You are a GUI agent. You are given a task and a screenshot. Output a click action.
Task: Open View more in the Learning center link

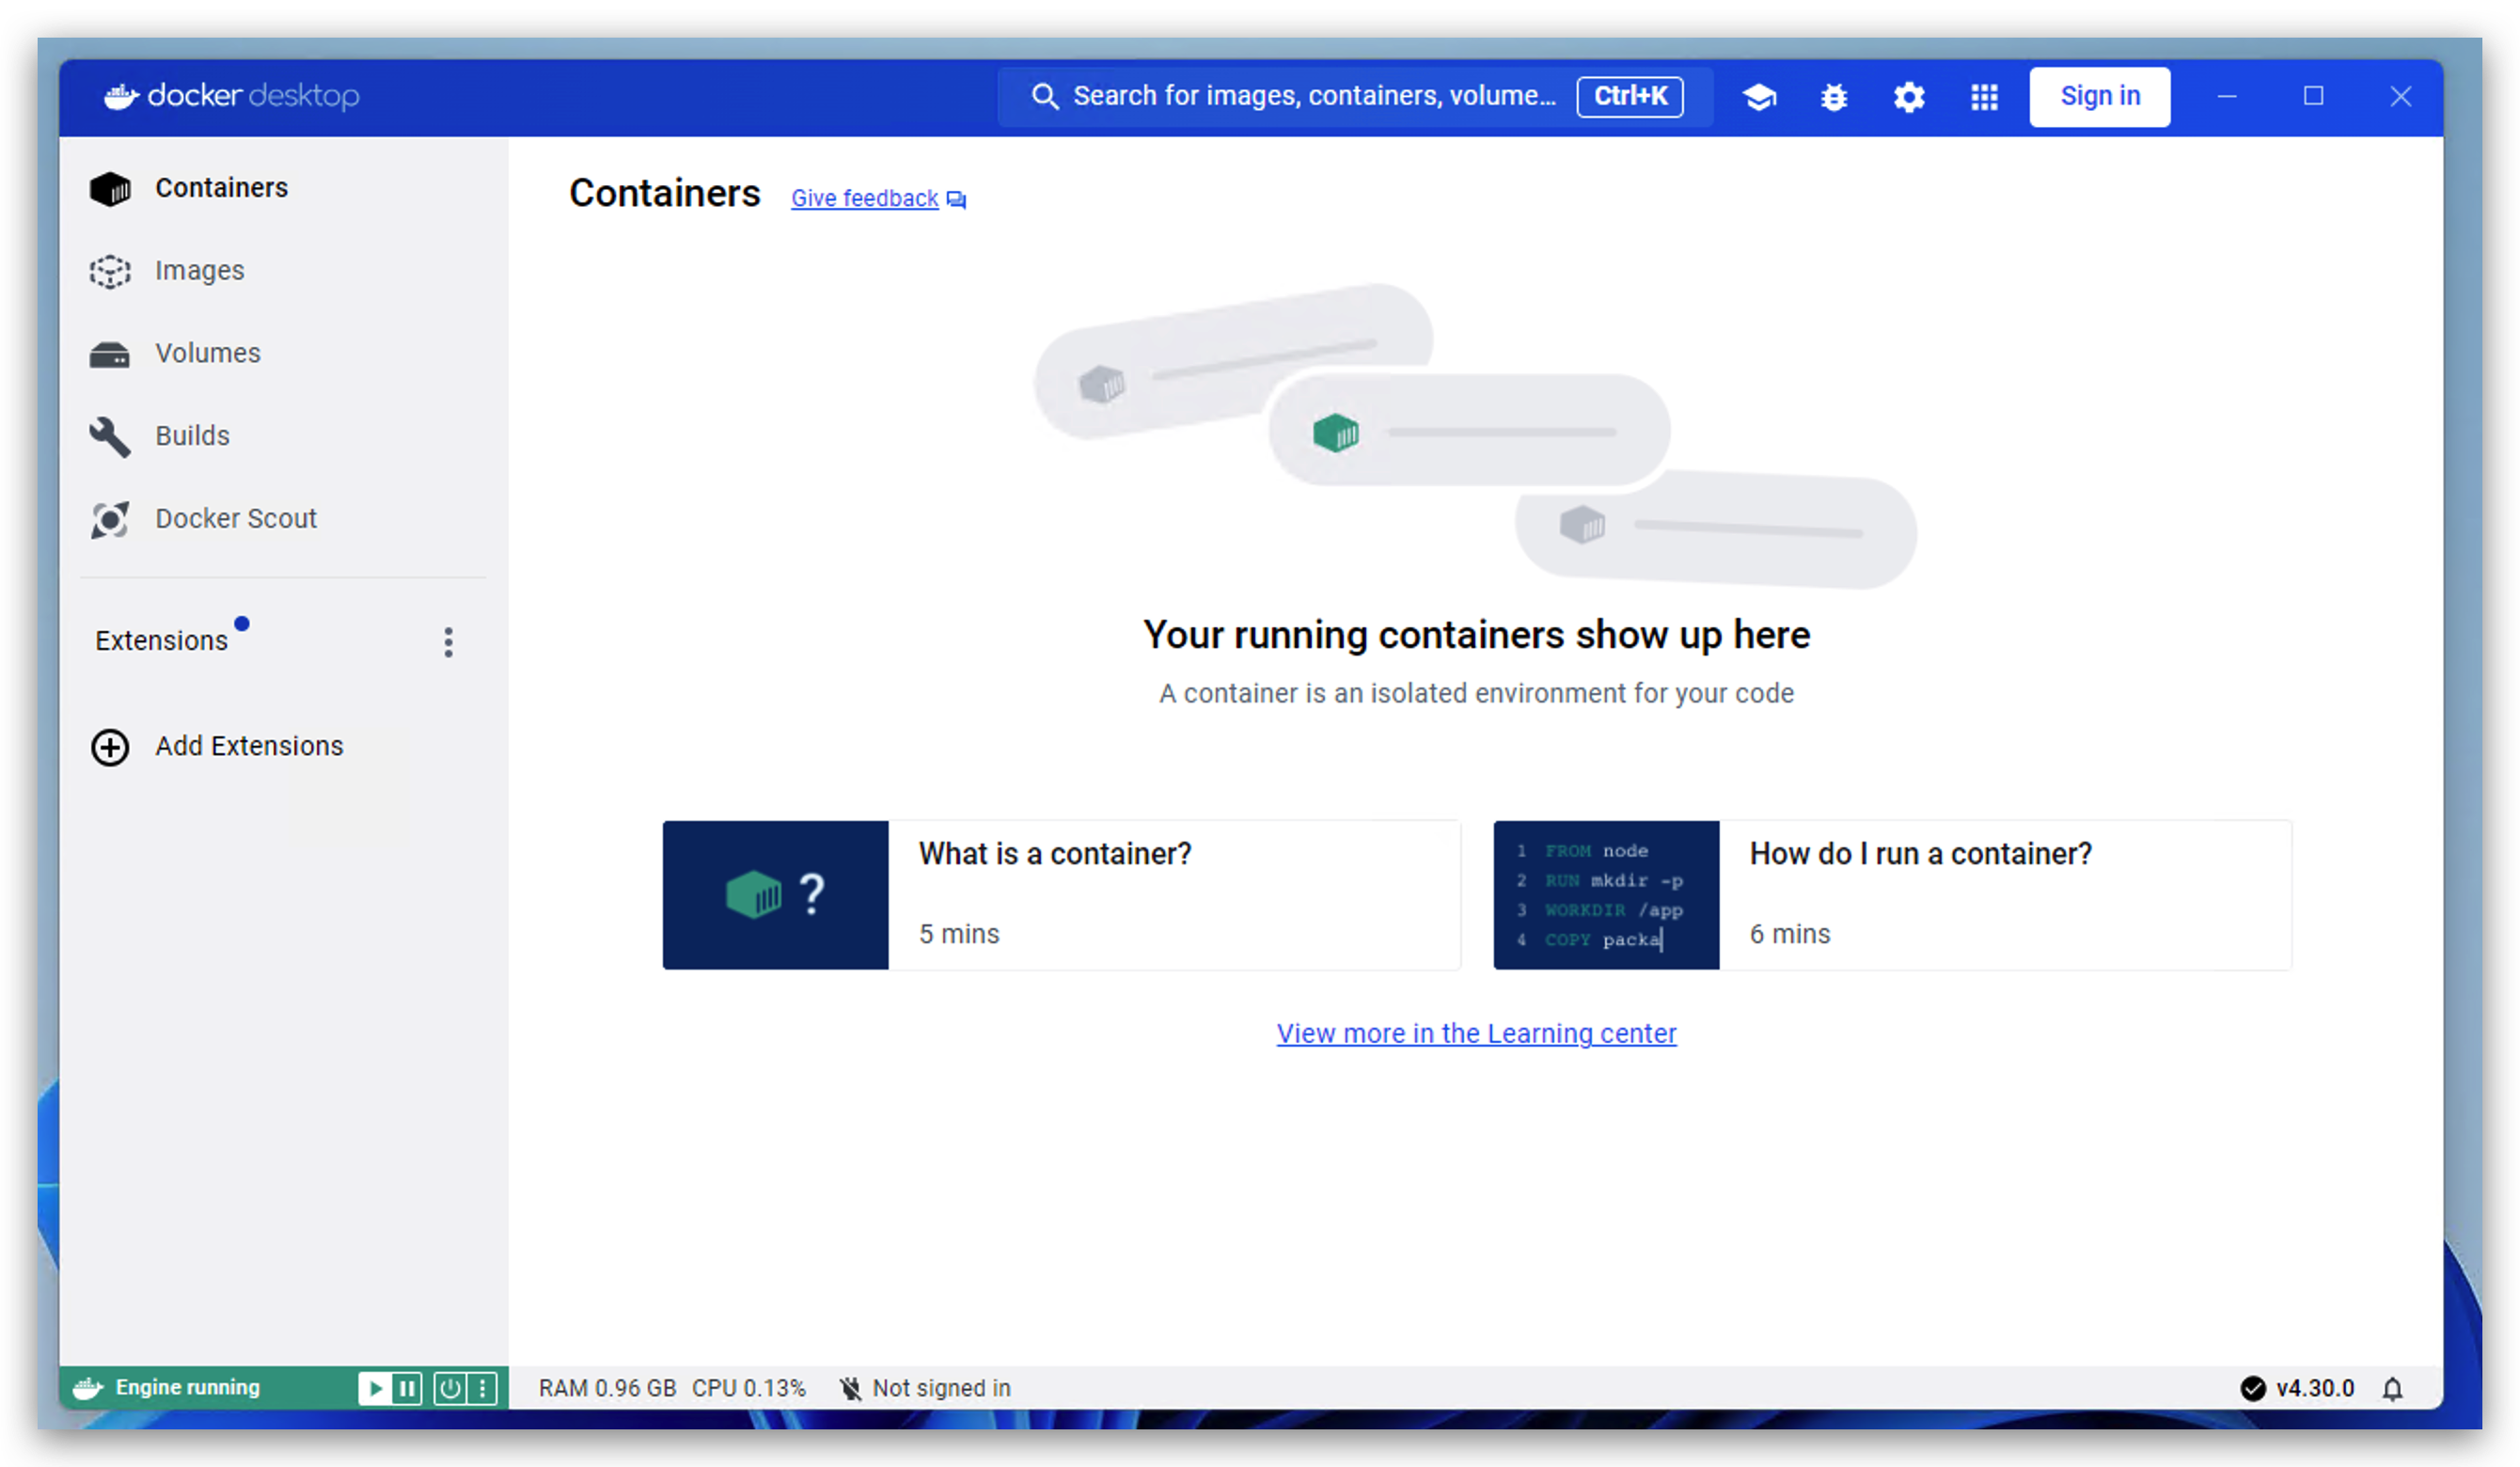tap(1476, 1033)
